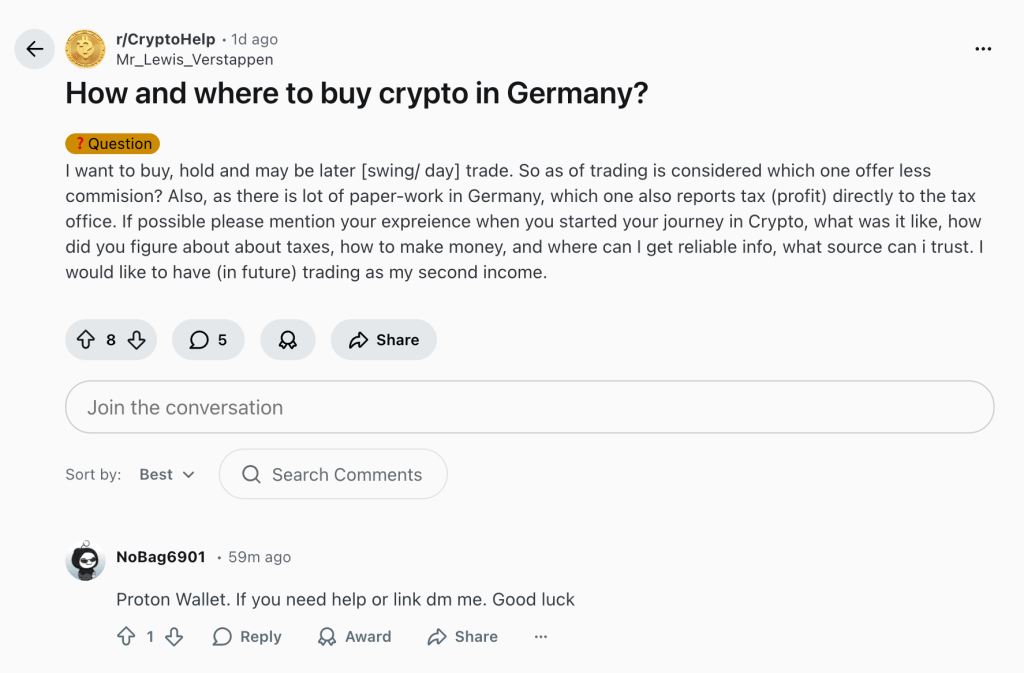This screenshot has height=673, width=1024.
Task: Open the comment's three-dot overflow menu
Action: (540, 636)
